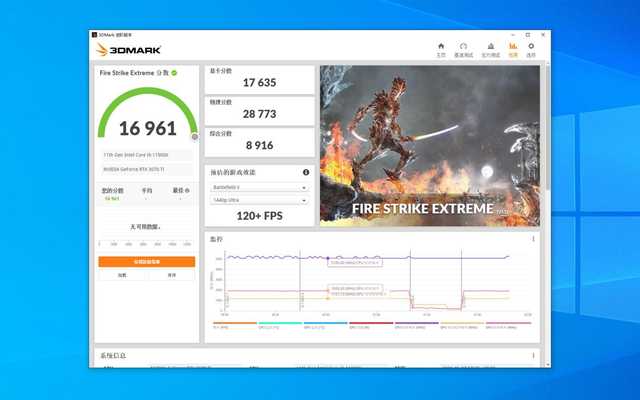Open the system info panel three-dot menu
640x400 pixels.
click(533, 356)
